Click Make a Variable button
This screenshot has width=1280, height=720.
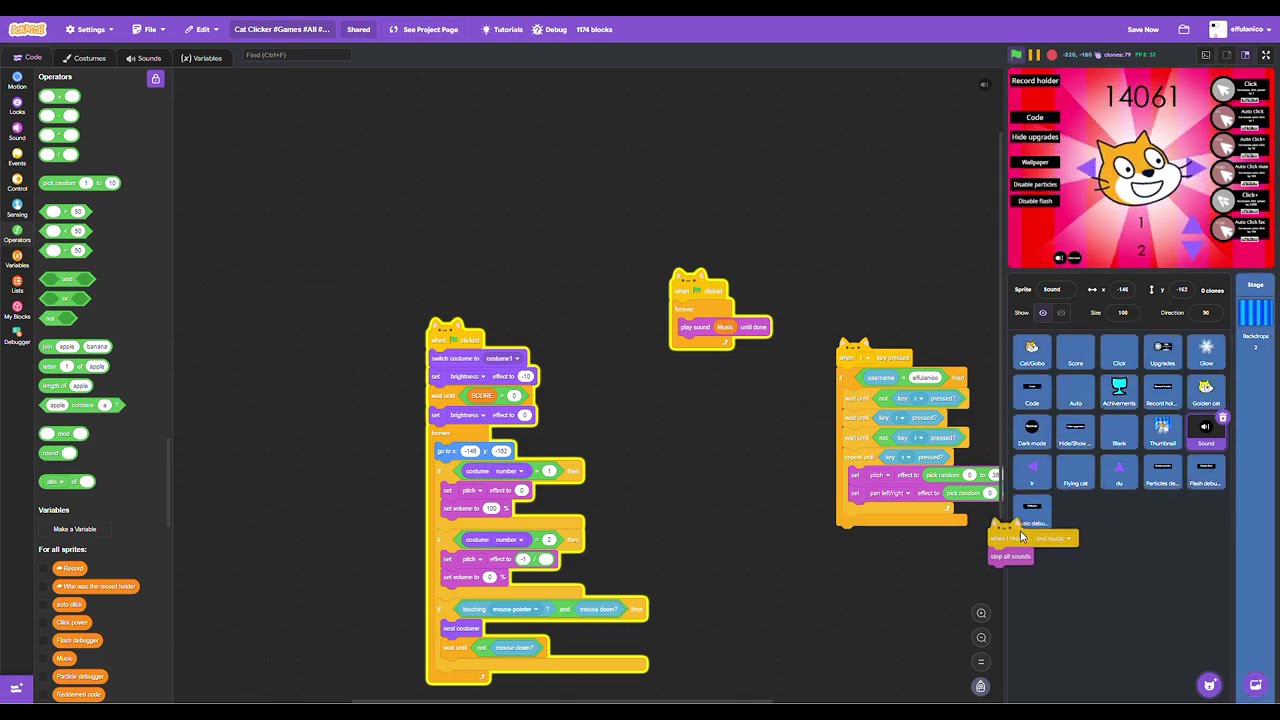click(75, 529)
